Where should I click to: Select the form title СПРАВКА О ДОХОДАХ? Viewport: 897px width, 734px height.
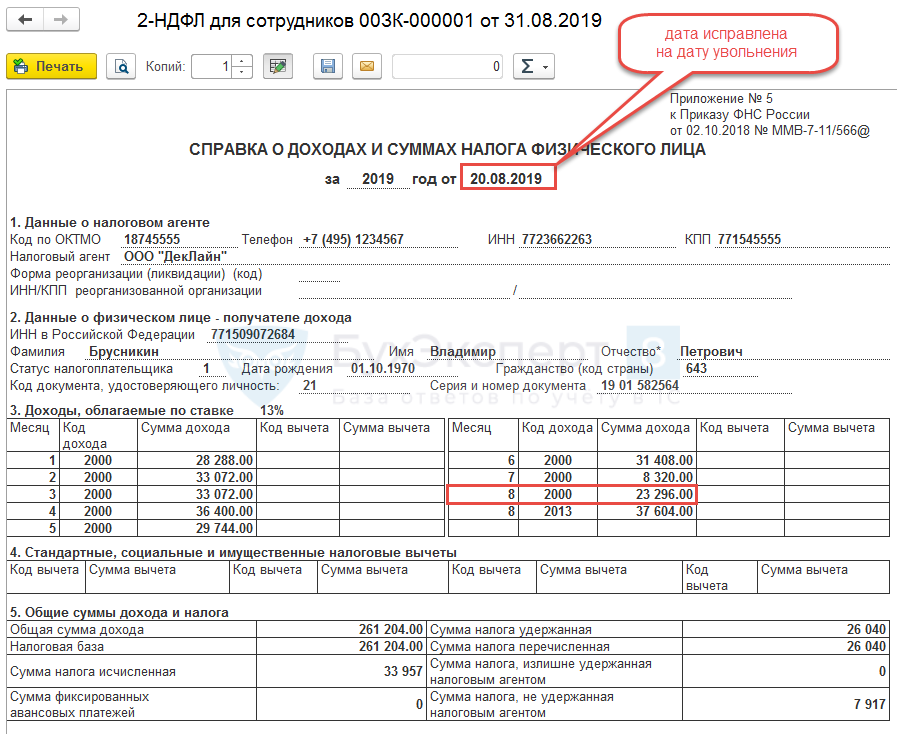pos(447,150)
